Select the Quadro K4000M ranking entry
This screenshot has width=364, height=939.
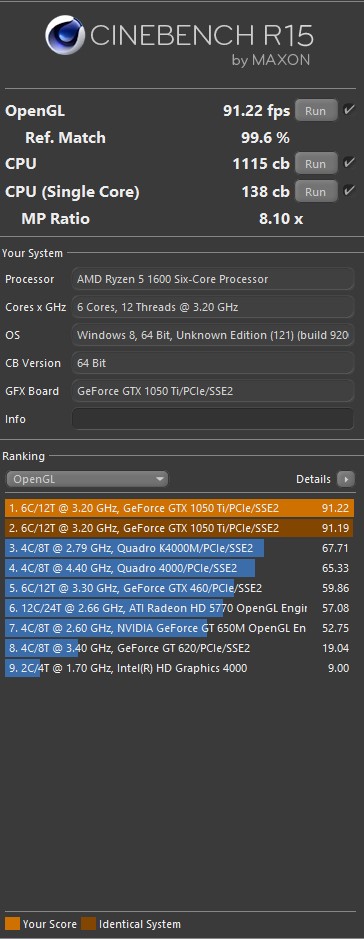[179, 548]
